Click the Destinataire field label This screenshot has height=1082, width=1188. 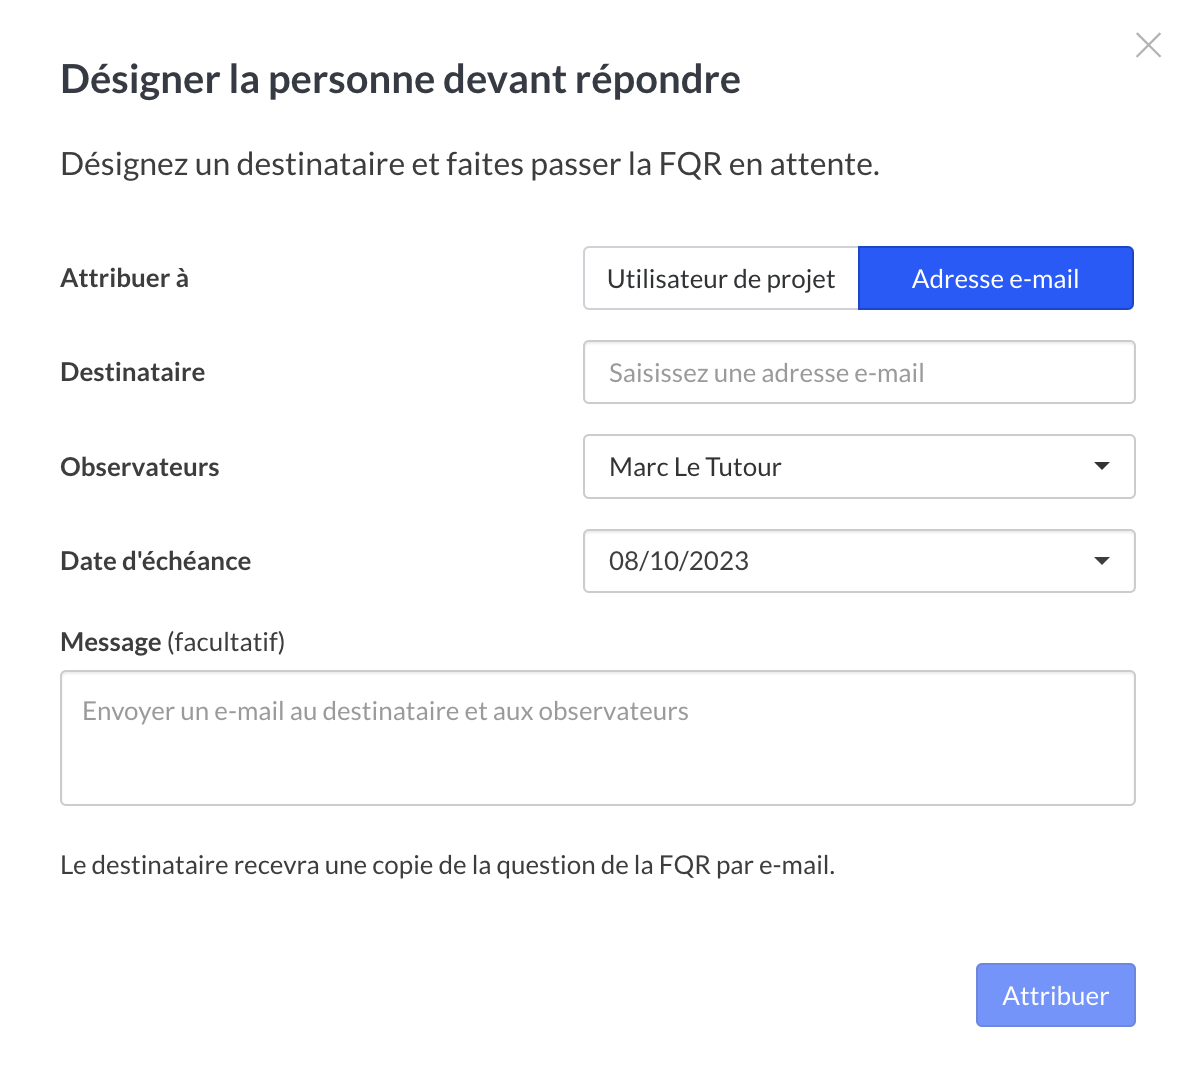tap(132, 372)
